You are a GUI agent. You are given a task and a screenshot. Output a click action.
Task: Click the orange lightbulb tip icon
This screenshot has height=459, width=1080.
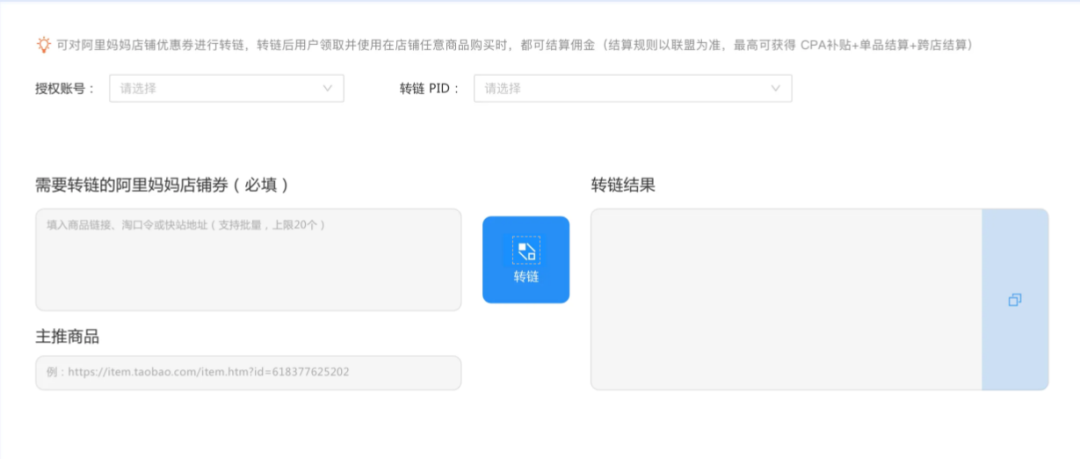[x=43, y=45]
